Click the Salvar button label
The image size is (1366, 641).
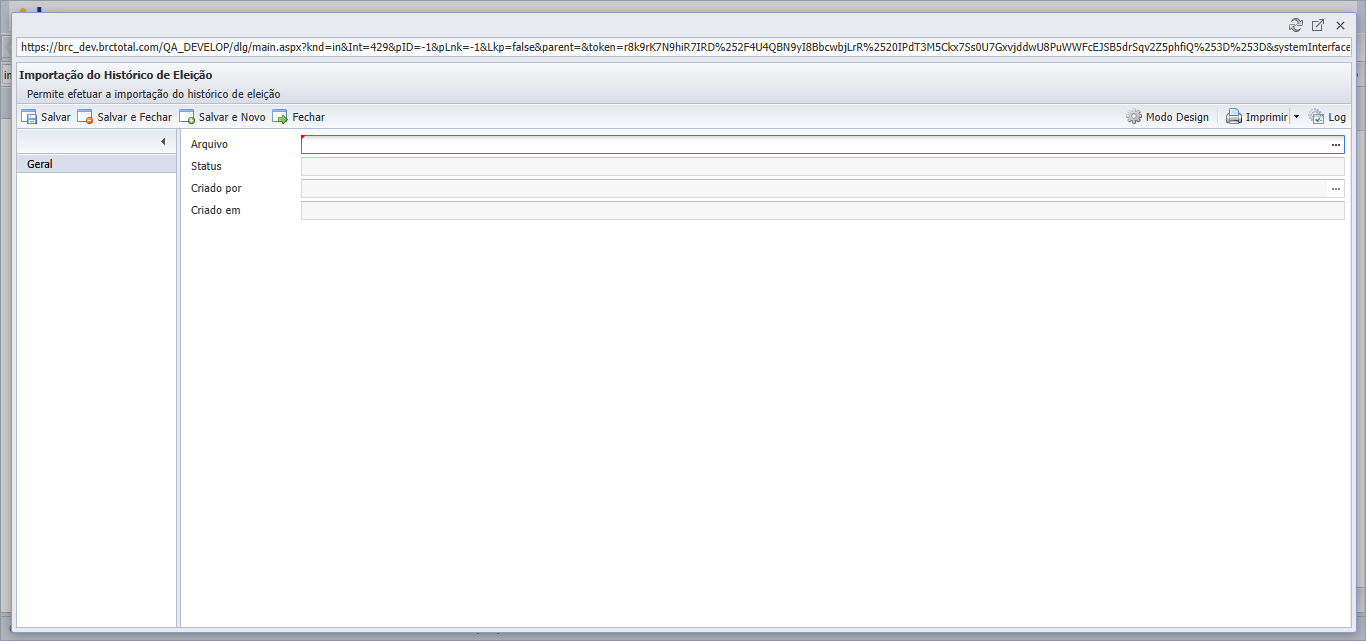point(56,117)
